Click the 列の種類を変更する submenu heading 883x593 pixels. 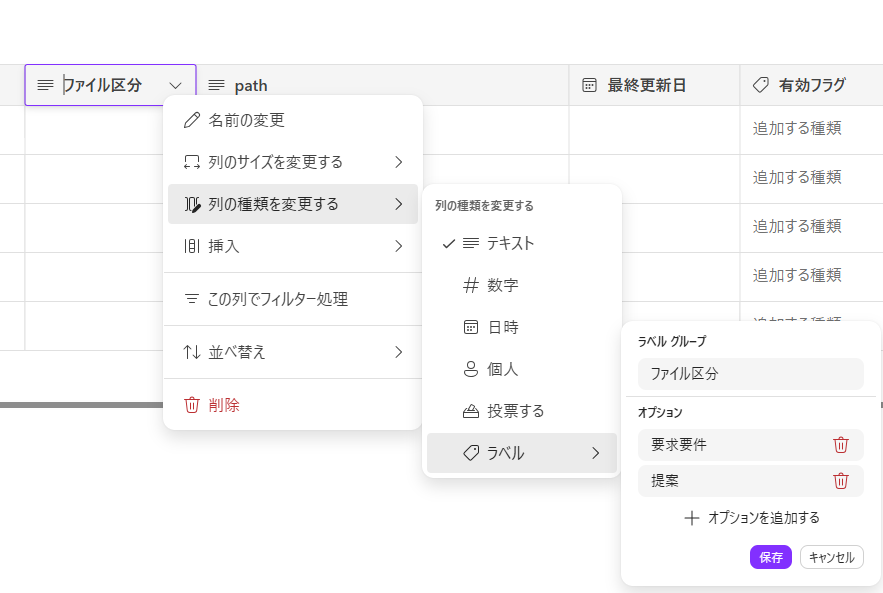point(484,206)
